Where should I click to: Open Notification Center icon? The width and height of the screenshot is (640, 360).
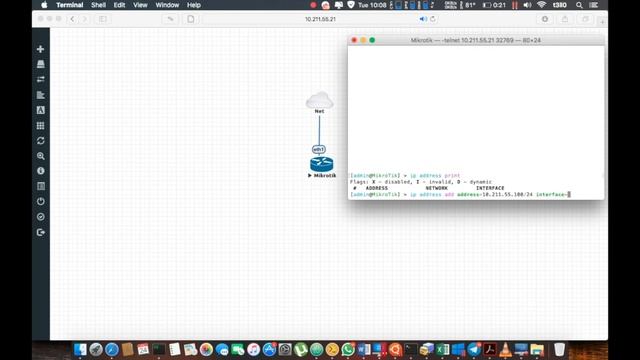tap(594, 5)
